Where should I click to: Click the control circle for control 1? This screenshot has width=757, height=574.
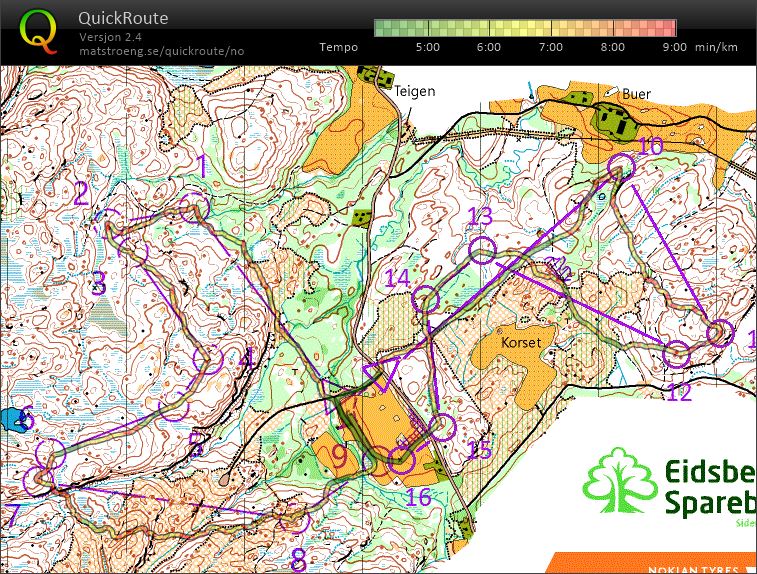point(194,208)
